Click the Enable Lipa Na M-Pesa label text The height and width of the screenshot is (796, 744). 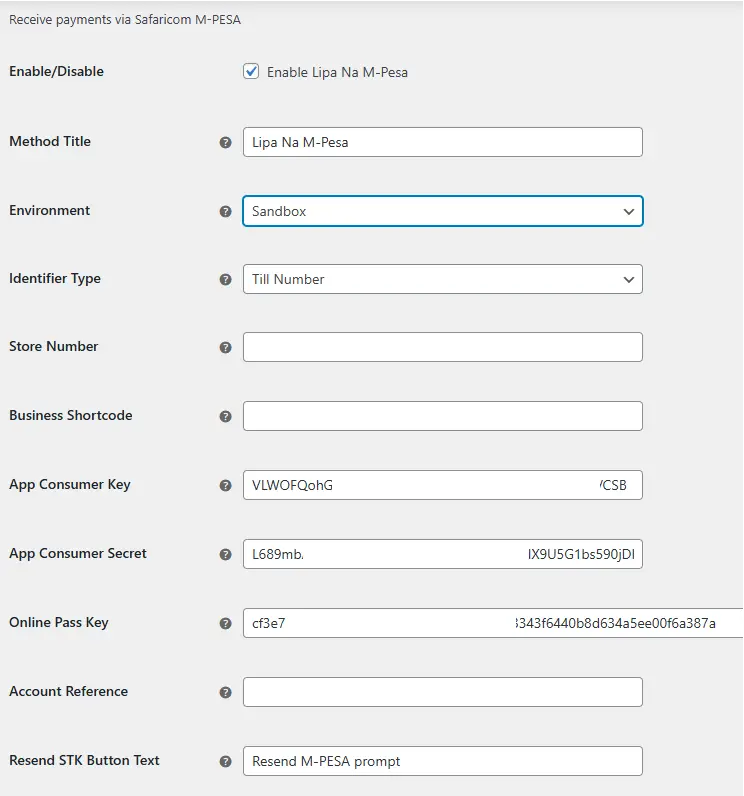(x=337, y=73)
